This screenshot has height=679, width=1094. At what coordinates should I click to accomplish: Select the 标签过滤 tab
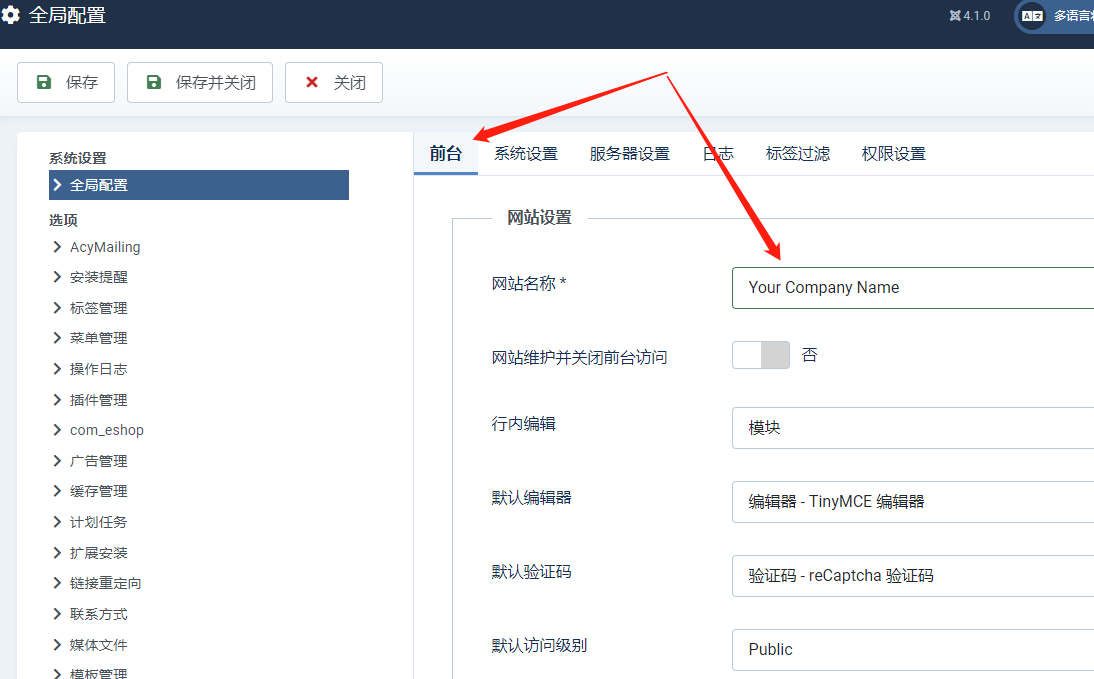(x=797, y=154)
